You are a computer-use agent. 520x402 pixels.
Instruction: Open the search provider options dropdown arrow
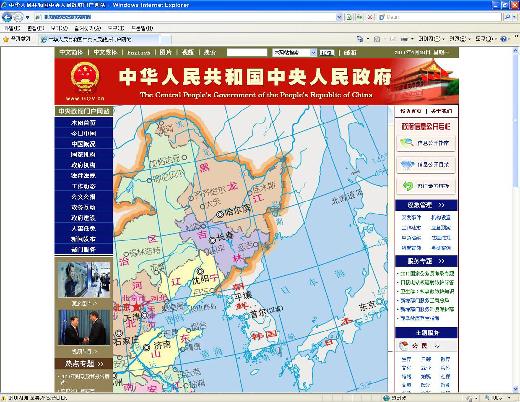515,17
